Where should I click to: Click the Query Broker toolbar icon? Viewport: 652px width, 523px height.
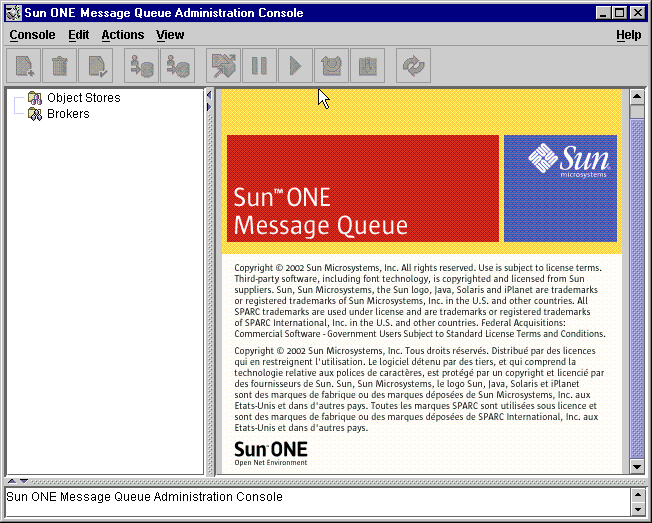(224, 66)
